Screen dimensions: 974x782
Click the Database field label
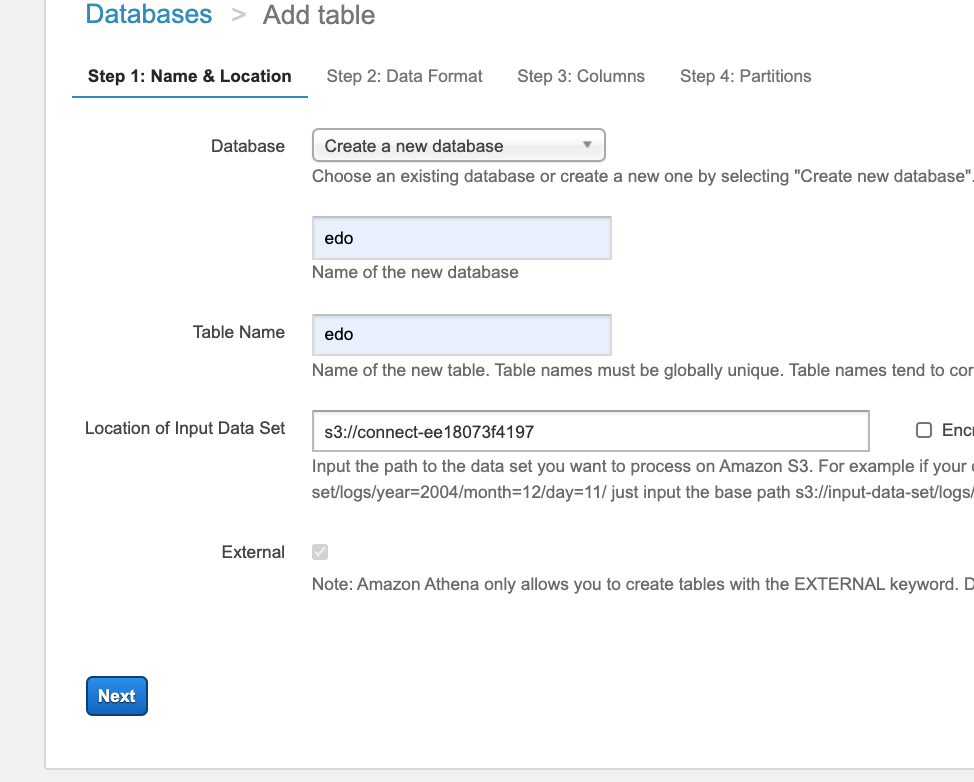coord(248,146)
